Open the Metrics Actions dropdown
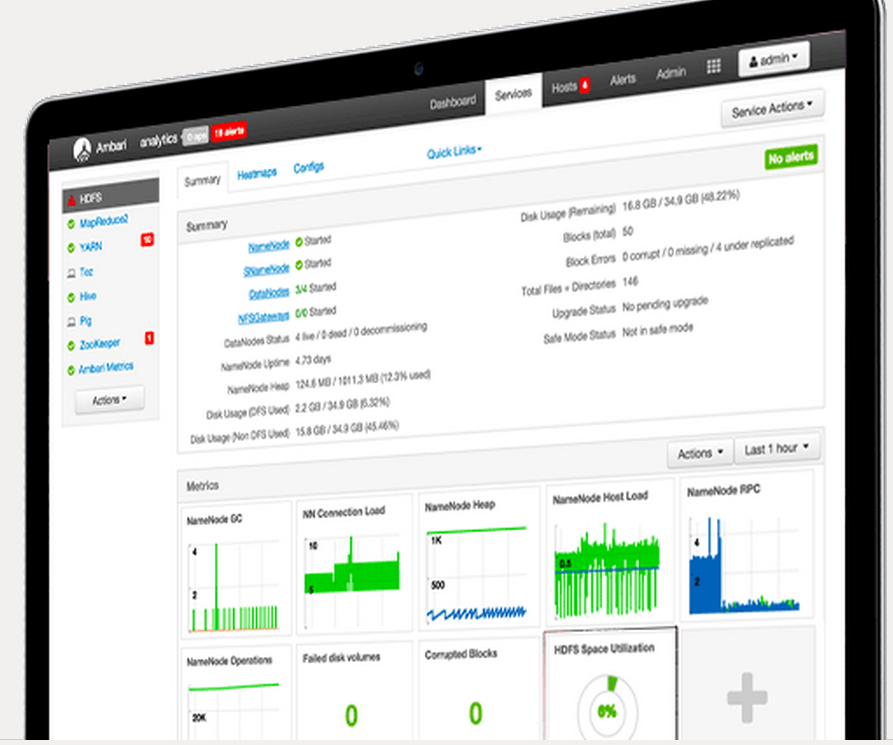893x745 pixels. tap(700, 453)
